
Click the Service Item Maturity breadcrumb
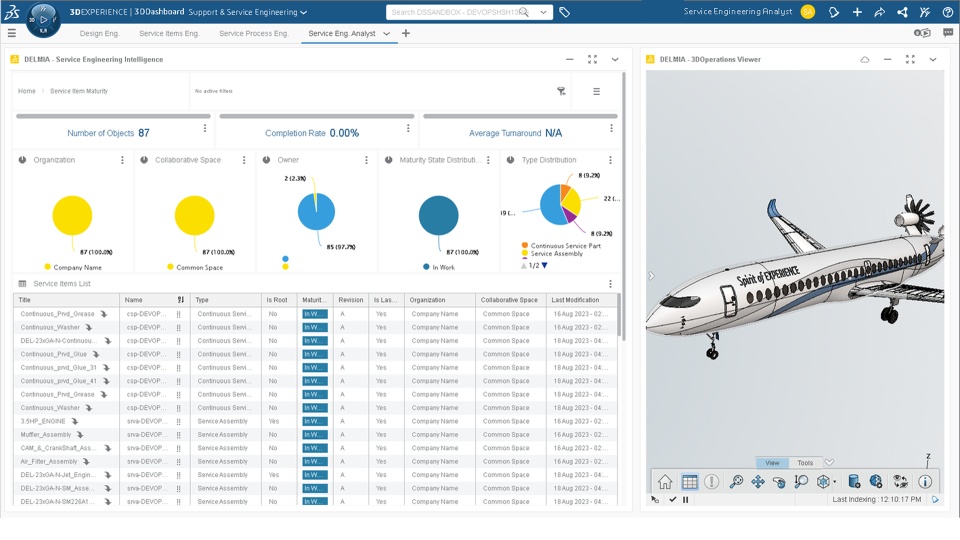point(79,91)
